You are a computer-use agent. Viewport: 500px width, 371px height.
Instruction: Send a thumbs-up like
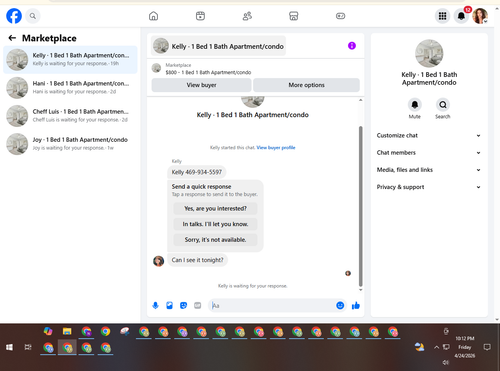tap(356, 305)
